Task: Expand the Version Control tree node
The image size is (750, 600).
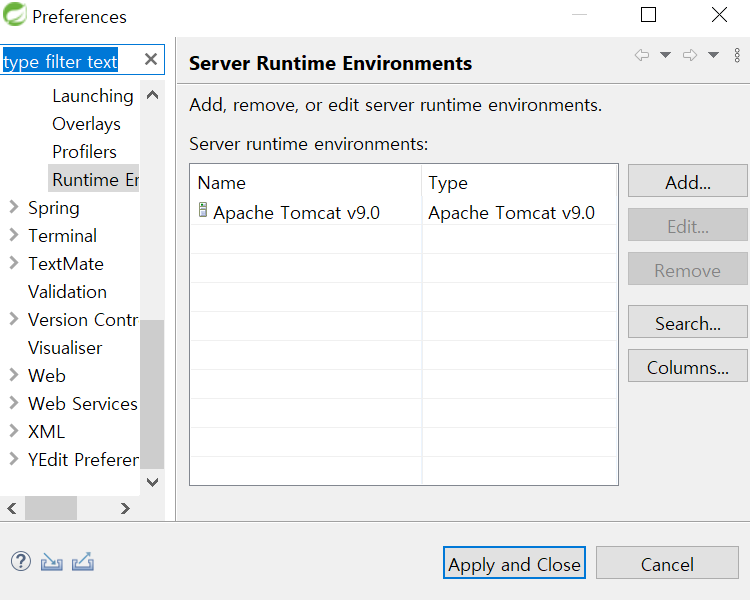Action: [x=14, y=319]
